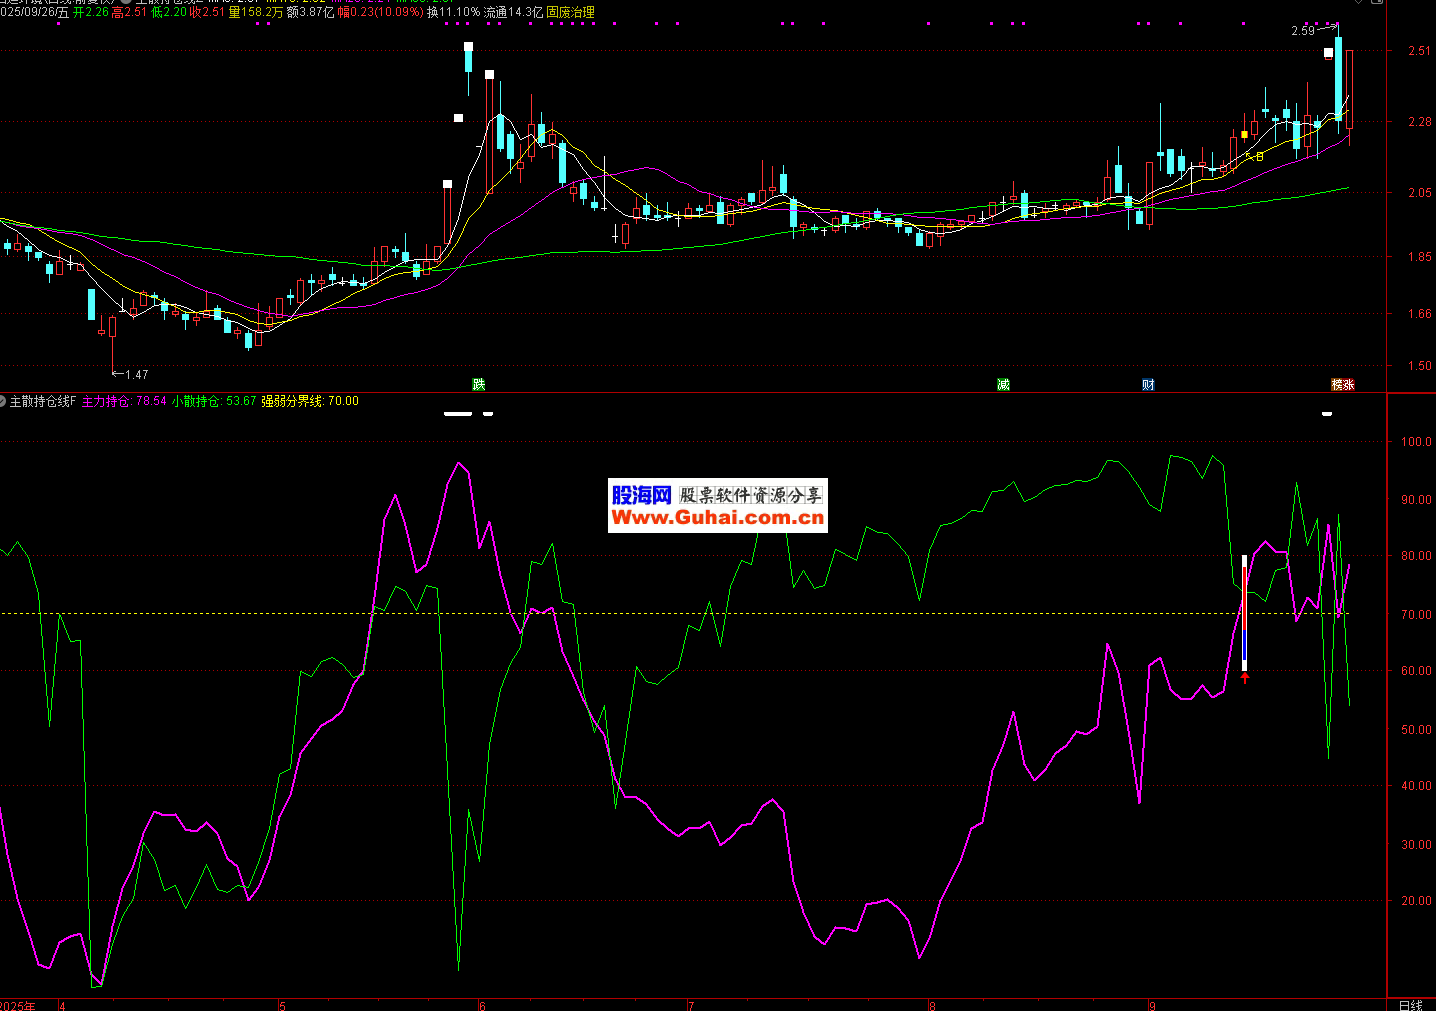Screen dimensions: 1436x1011
Task: Click the white-blue signal bar on indicator
Action: tap(1244, 612)
